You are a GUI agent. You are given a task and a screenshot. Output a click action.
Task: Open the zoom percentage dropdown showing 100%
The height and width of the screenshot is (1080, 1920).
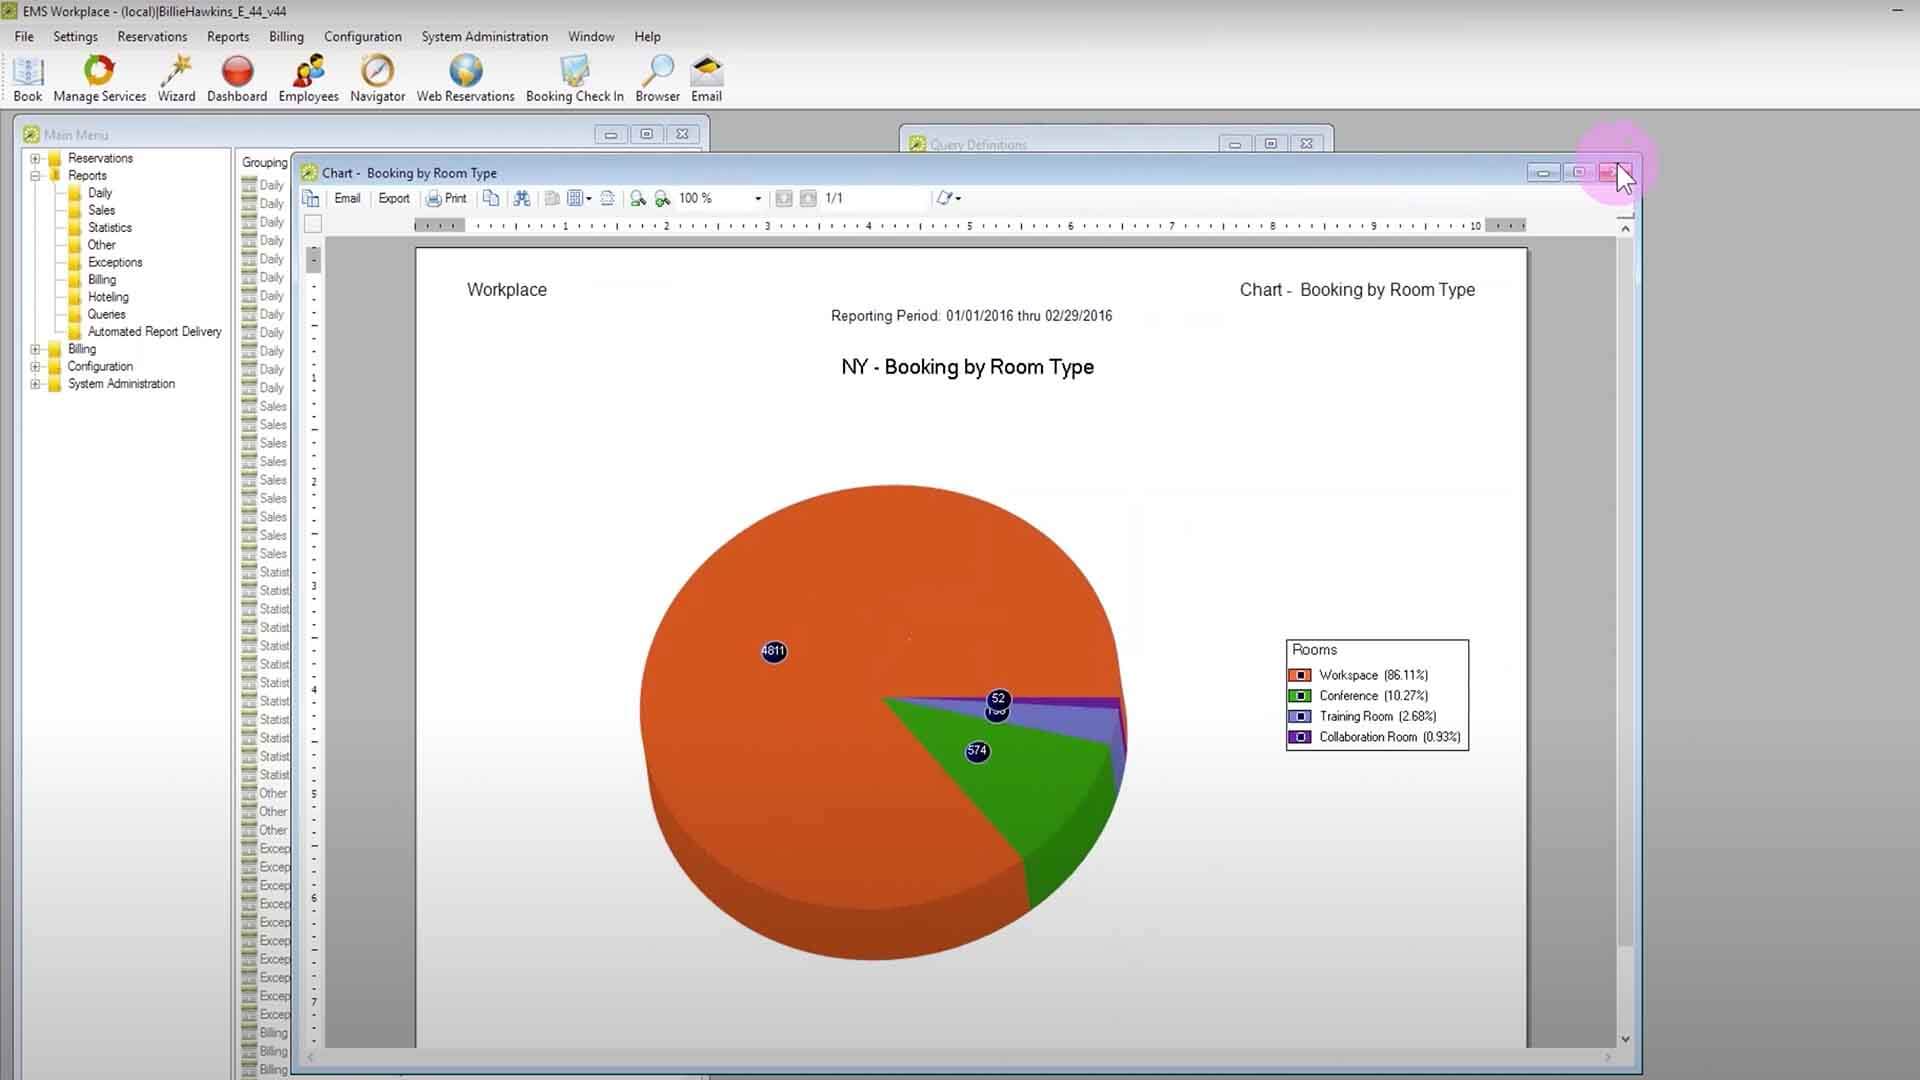pyautogui.click(x=757, y=198)
